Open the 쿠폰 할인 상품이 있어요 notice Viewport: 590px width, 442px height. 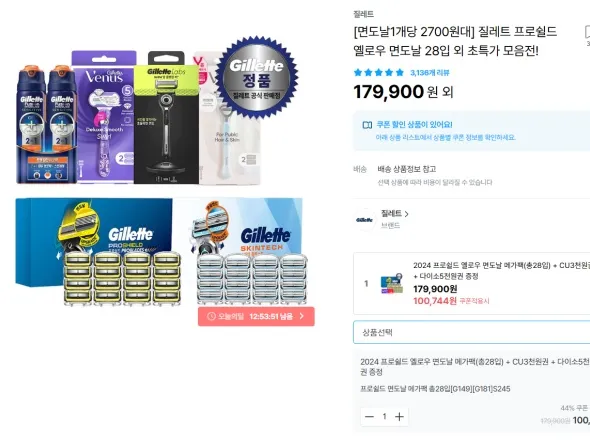(x=414, y=125)
